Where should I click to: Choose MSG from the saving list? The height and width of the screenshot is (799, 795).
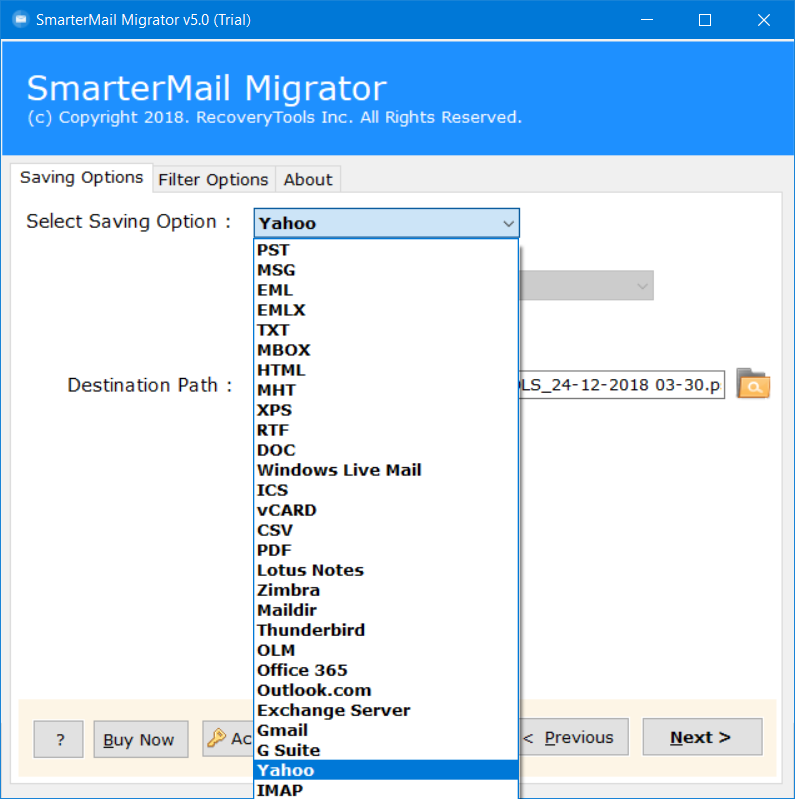pos(386,270)
